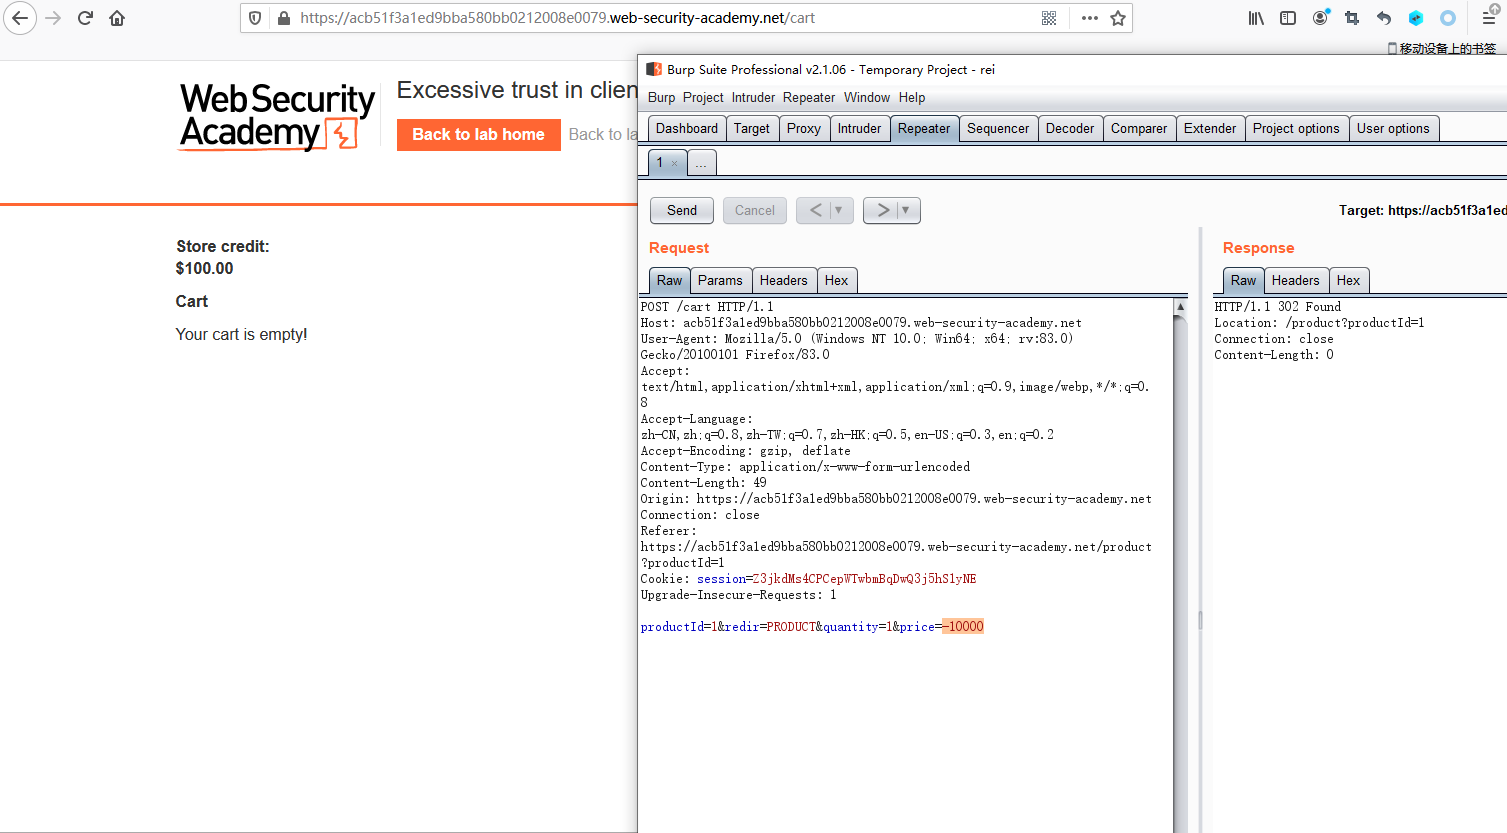1507x833 pixels.
Task: Click the Web Security Academy logo
Action: [x=277, y=117]
